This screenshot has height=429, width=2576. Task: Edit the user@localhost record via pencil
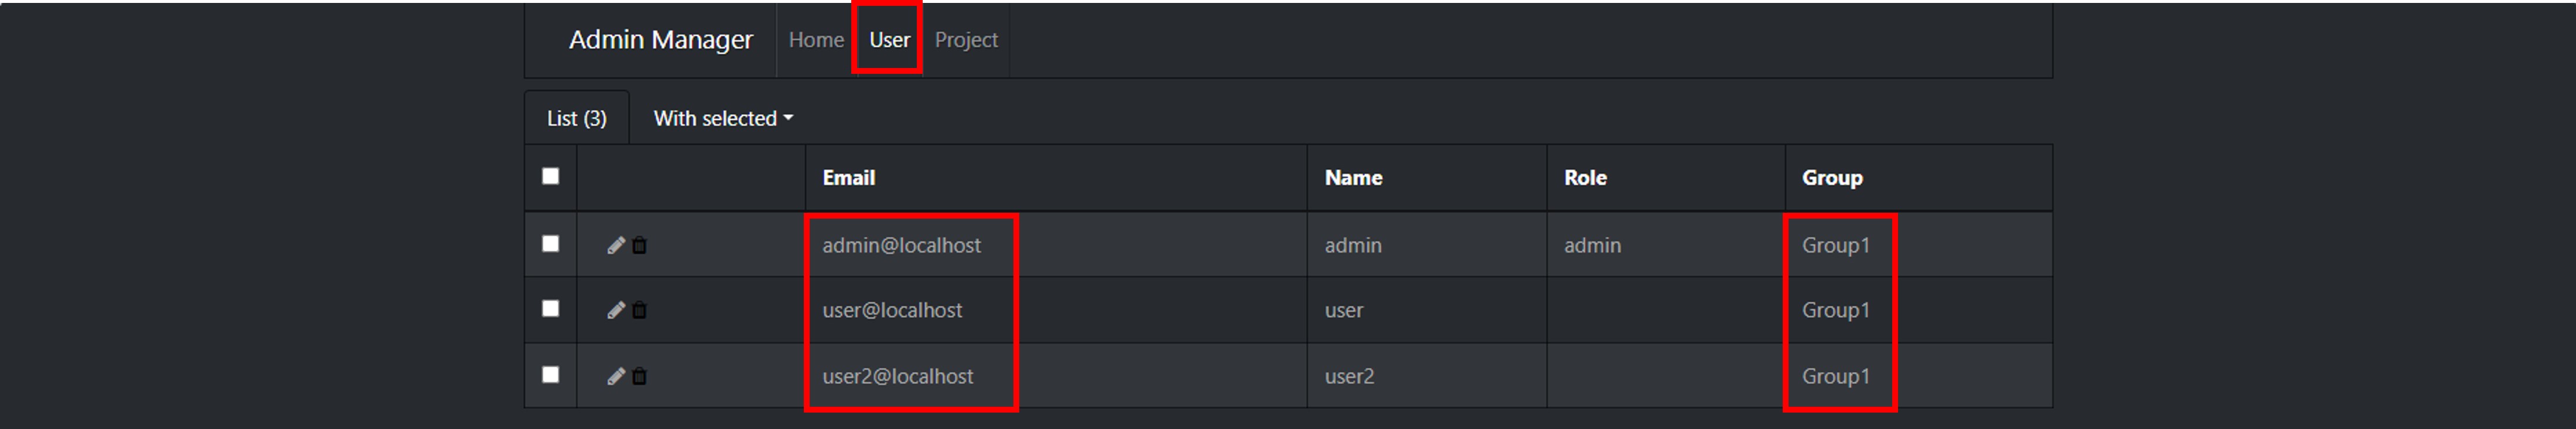(616, 310)
